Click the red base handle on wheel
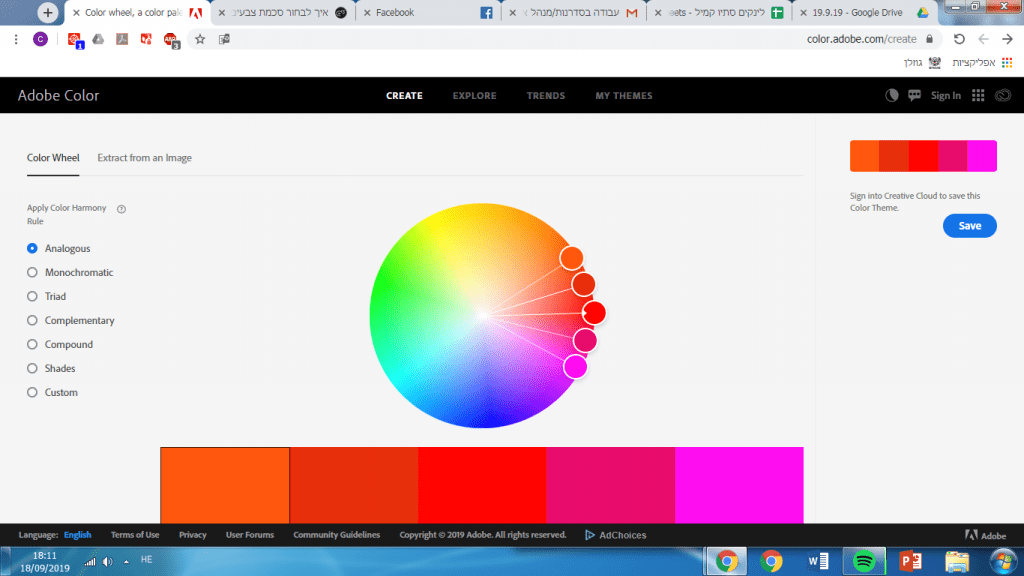 coord(594,313)
